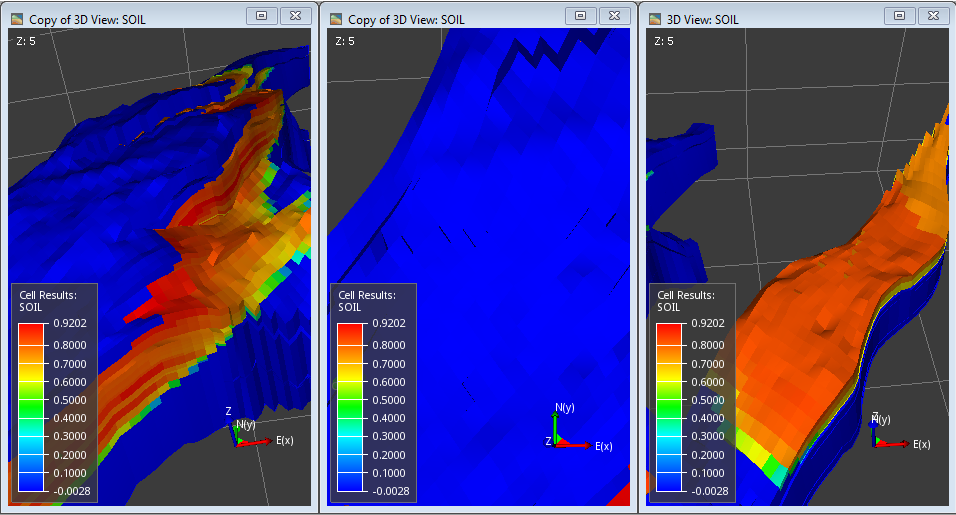Click the Z: 5 label in left view
Viewport: 956px width, 515px height.
point(25,41)
